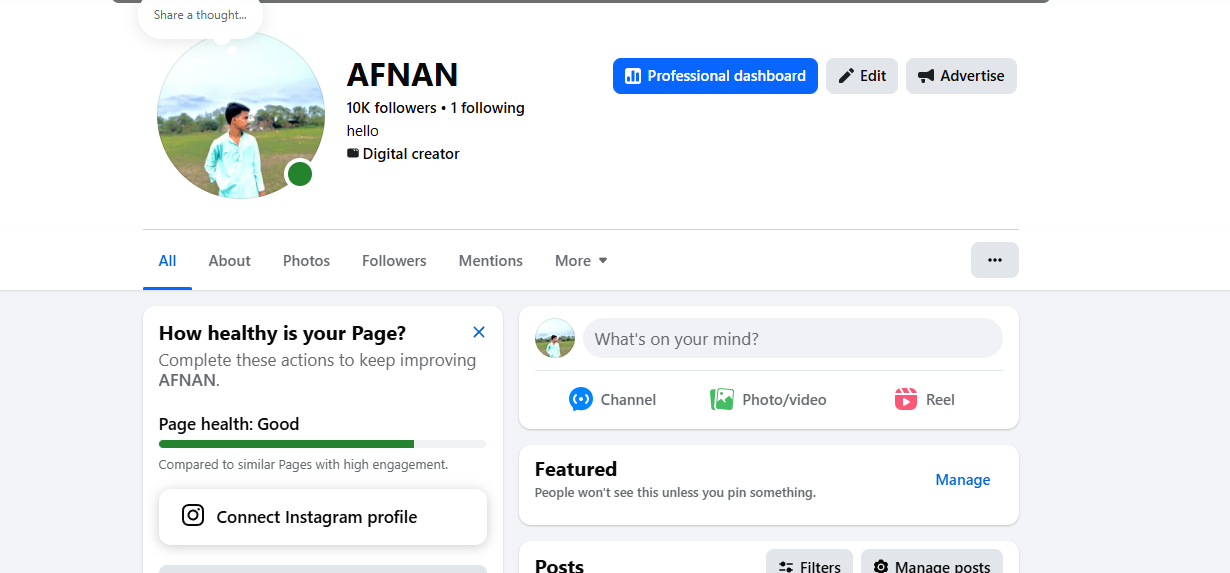The width and height of the screenshot is (1230, 573).
Task: Click the Edit pencil button
Action: pyautogui.click(x=861, y=76)
